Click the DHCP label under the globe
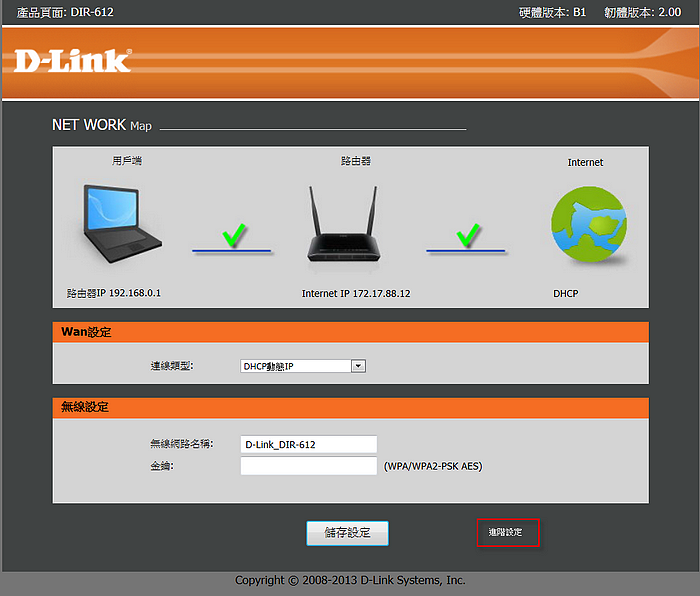Image resolution: width=700 pixels, height=596 pixels. coord(566,294)
